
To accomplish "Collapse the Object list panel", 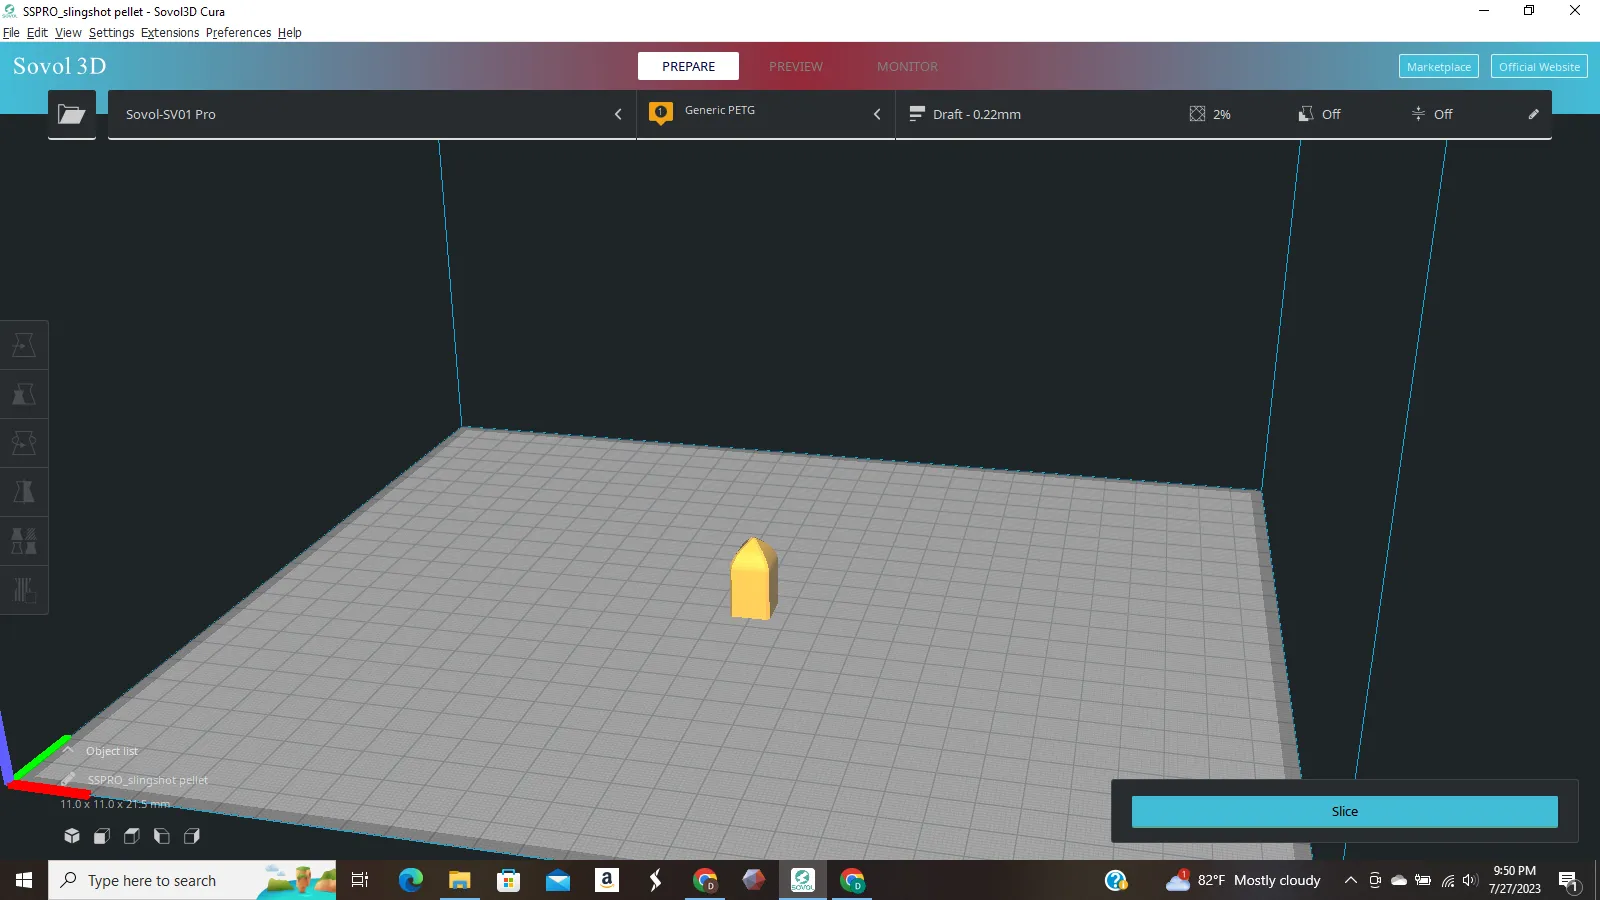I will 68,750.
